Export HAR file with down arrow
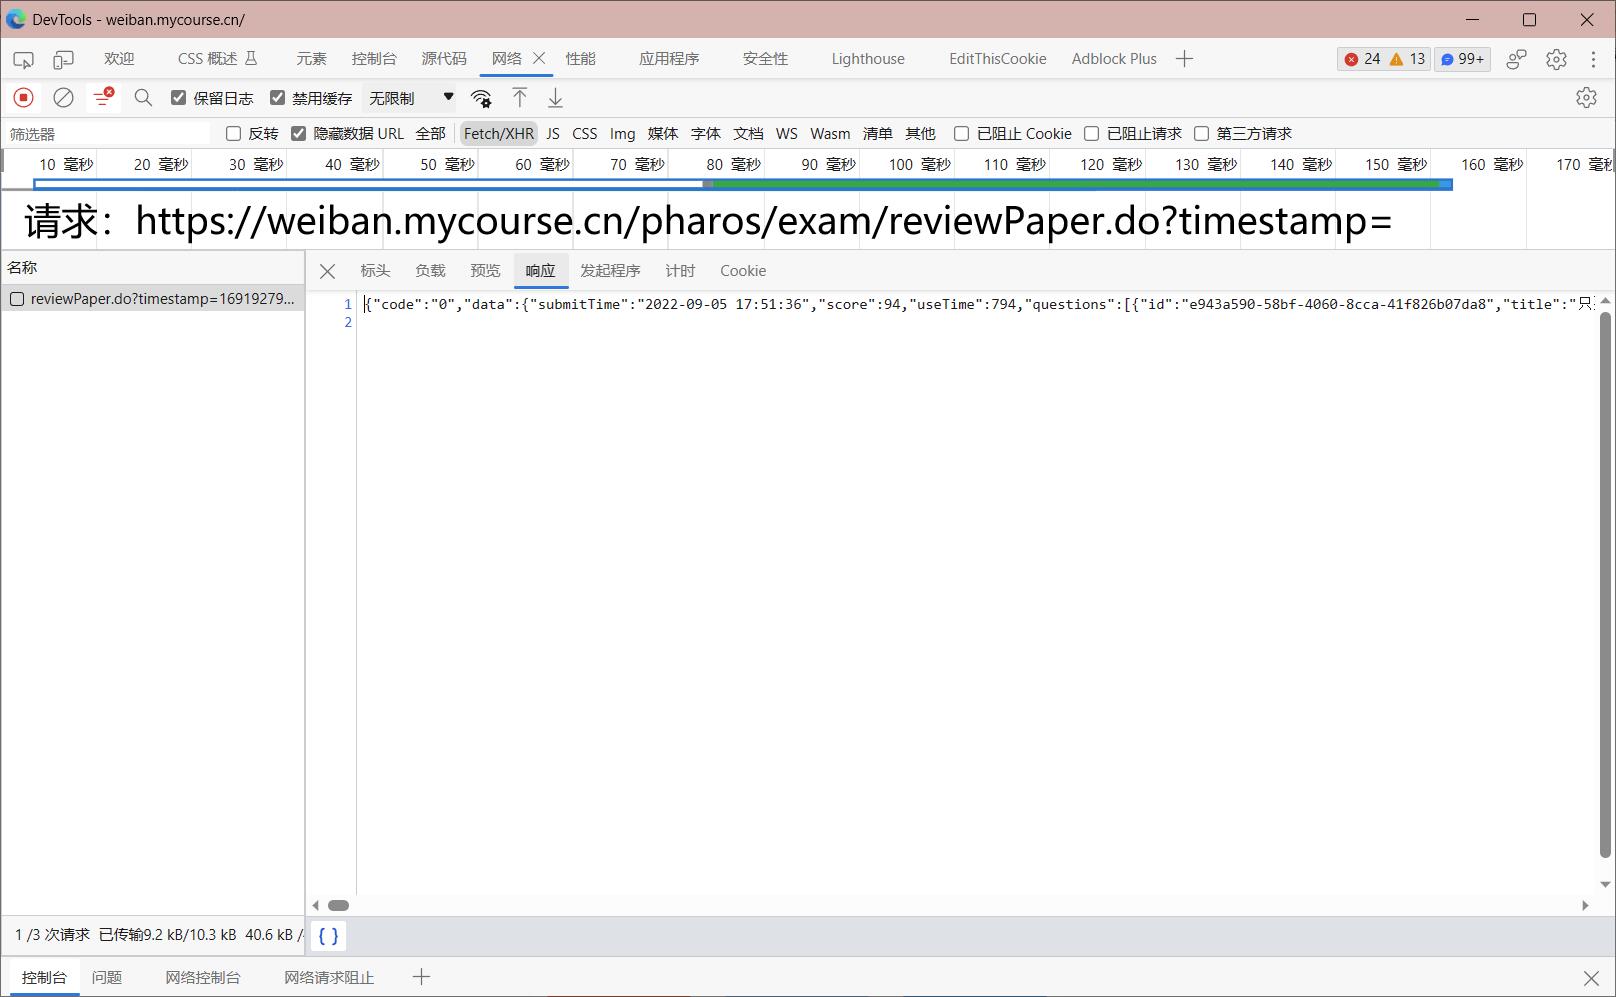Image resolution: width=1616 pixels, height=997 pixels. (x=555, y=97)
